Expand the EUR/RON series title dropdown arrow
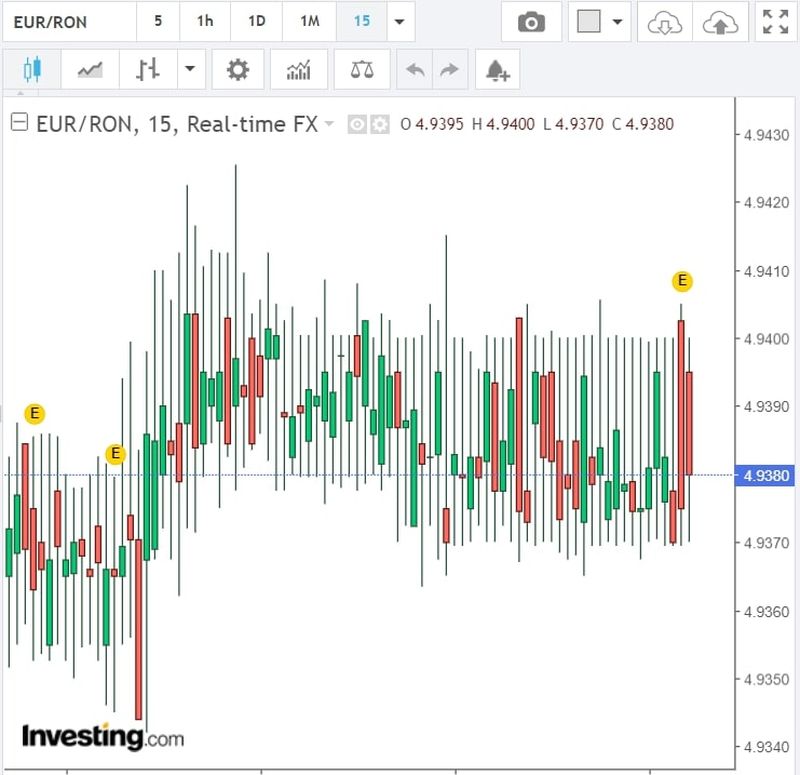Image resolution: width=800 pixels, height=775 pixels. click(329, 125)
